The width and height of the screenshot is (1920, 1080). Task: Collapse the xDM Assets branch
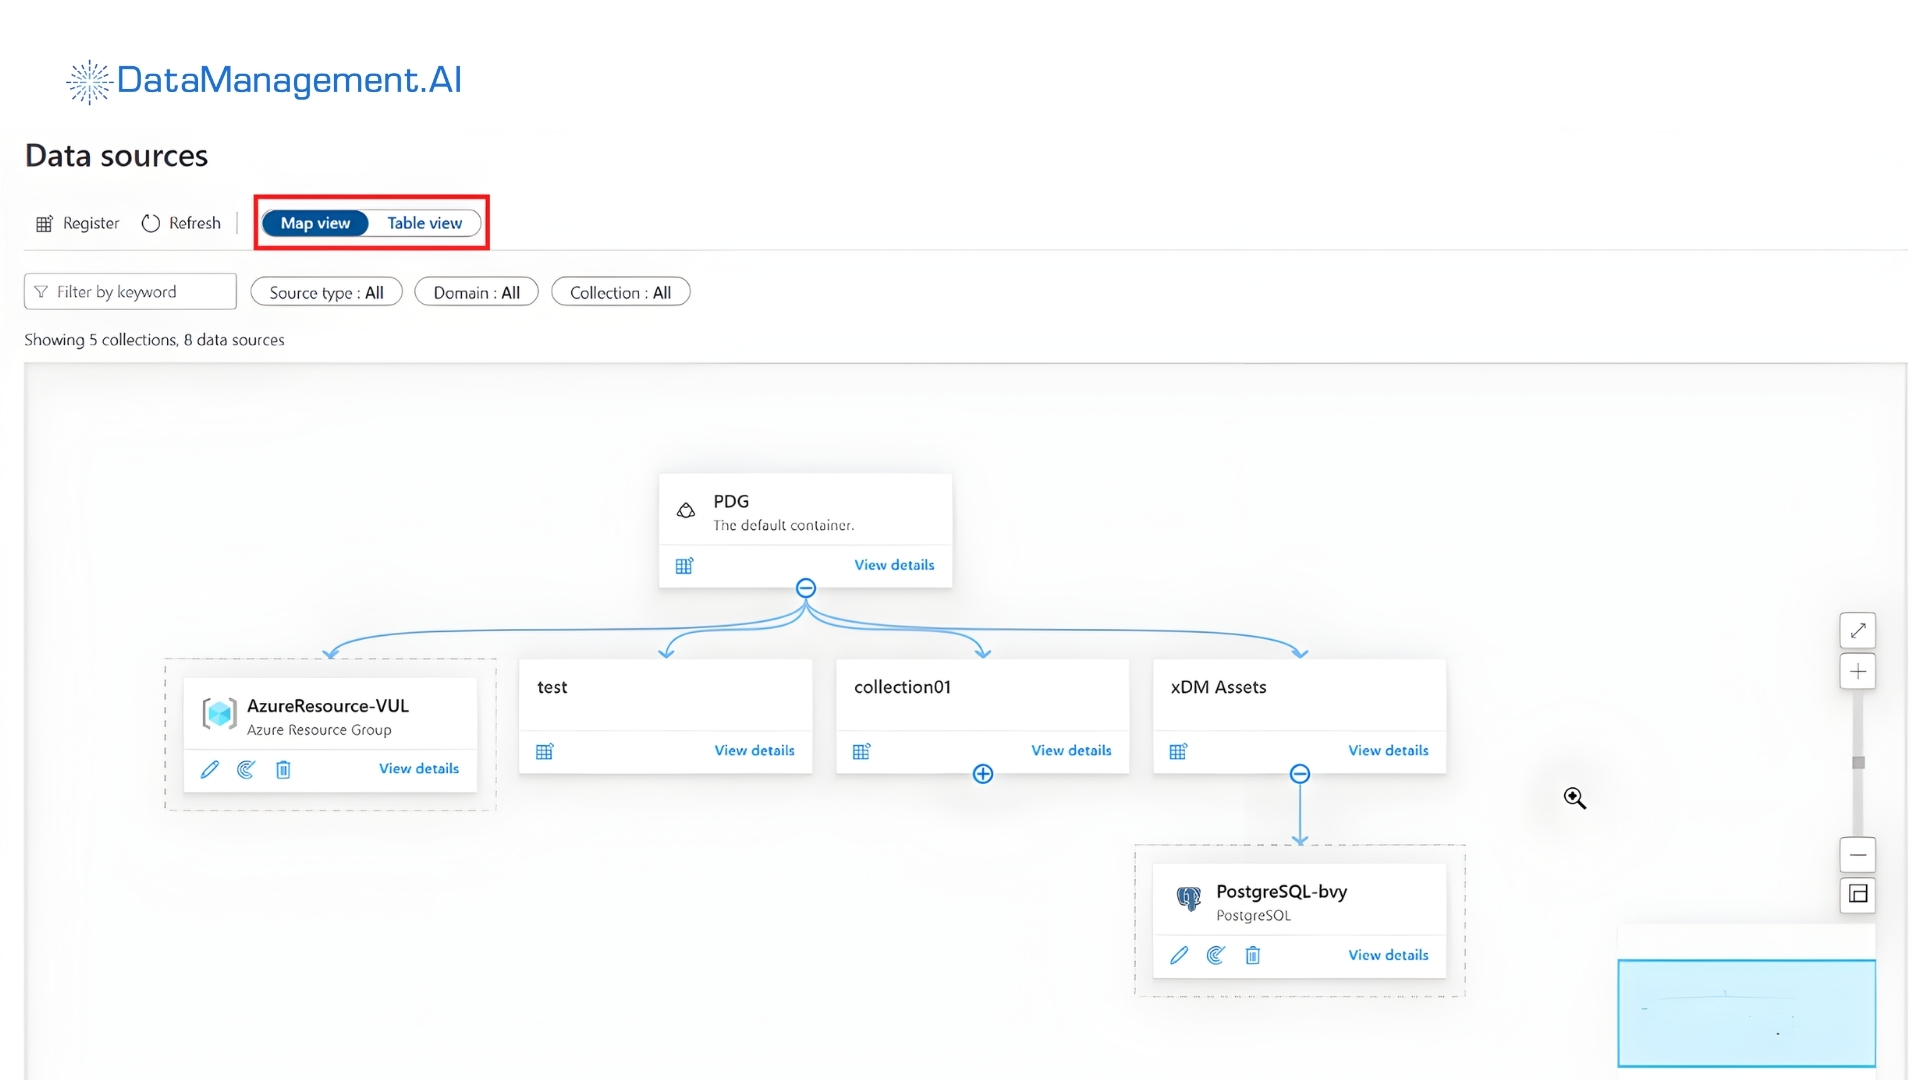(1300, 773)
